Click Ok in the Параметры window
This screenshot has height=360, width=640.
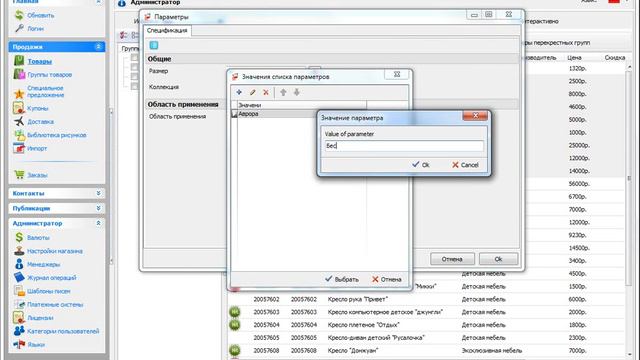[x=498, y=259]
